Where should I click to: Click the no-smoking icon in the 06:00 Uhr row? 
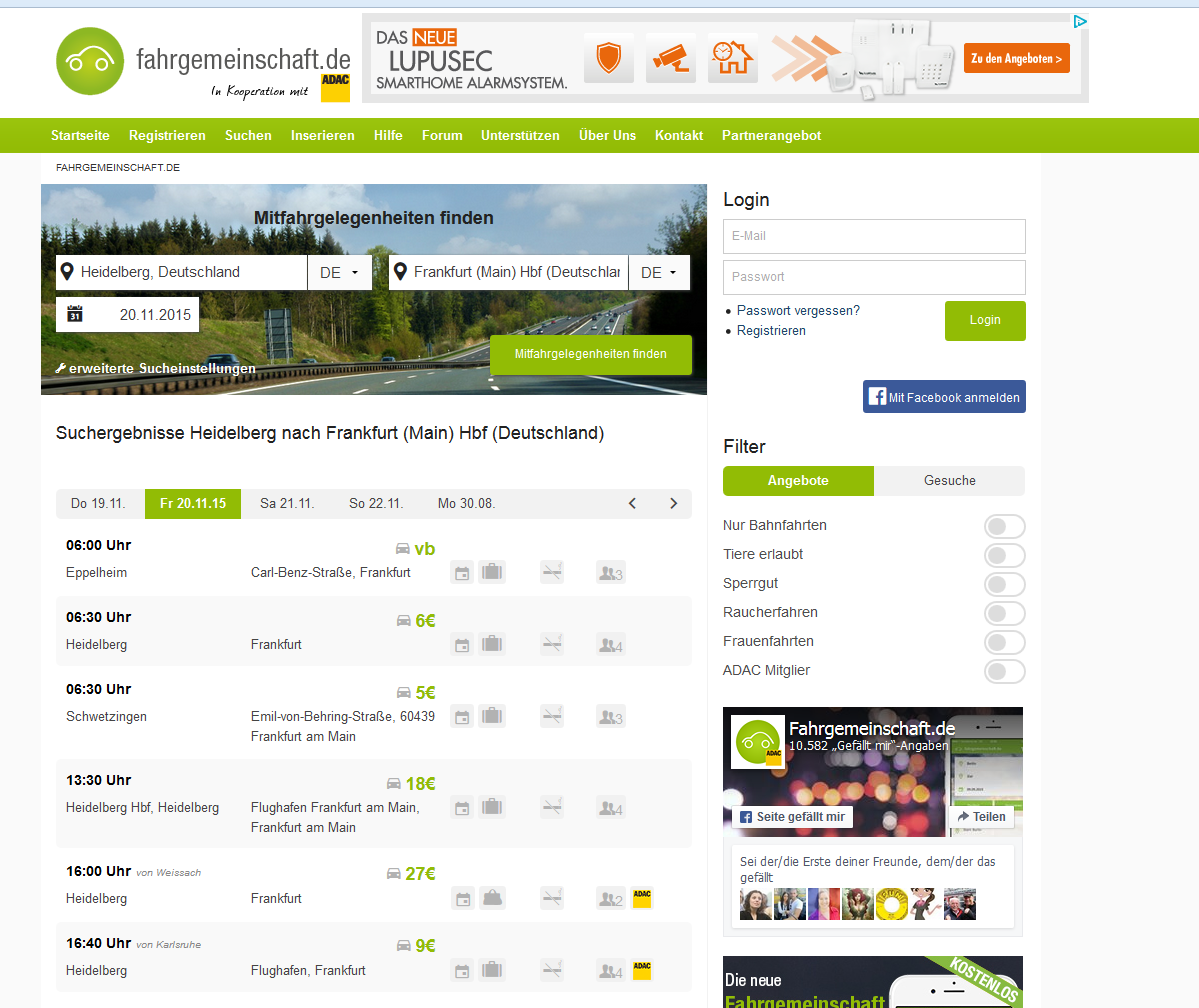[552, 572]
